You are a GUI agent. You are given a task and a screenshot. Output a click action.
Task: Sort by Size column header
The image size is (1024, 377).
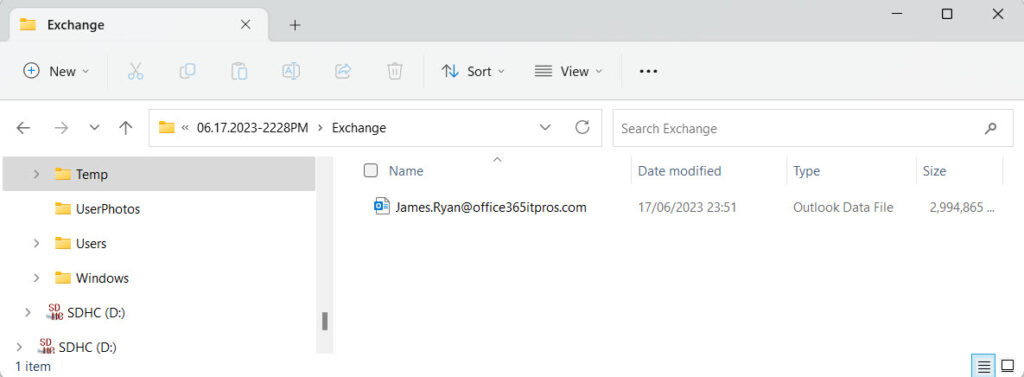[x=934, y=171]
